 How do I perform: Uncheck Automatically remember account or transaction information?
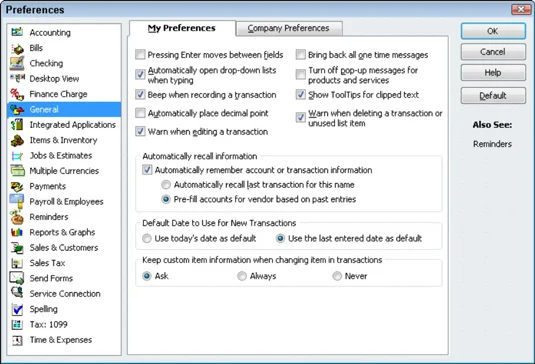147,170
